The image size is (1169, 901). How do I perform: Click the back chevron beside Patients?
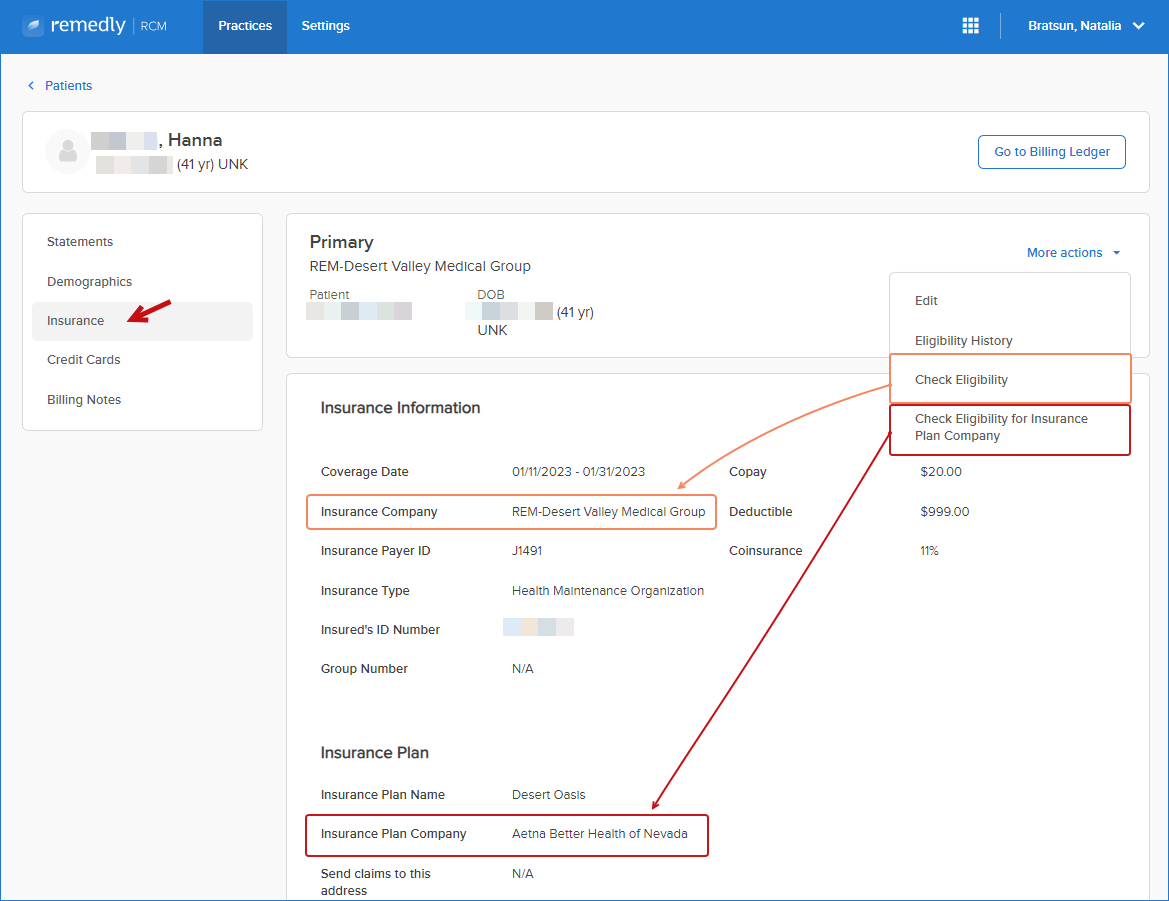[x=31, y=86]
